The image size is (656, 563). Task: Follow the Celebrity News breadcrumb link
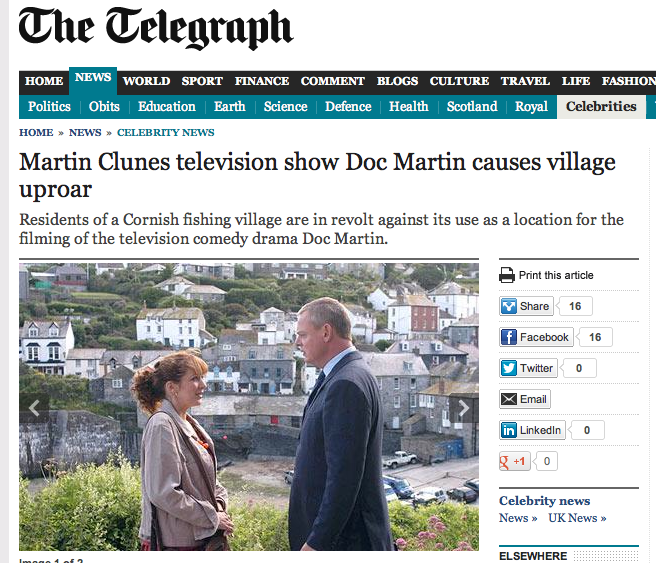[166, 133]
